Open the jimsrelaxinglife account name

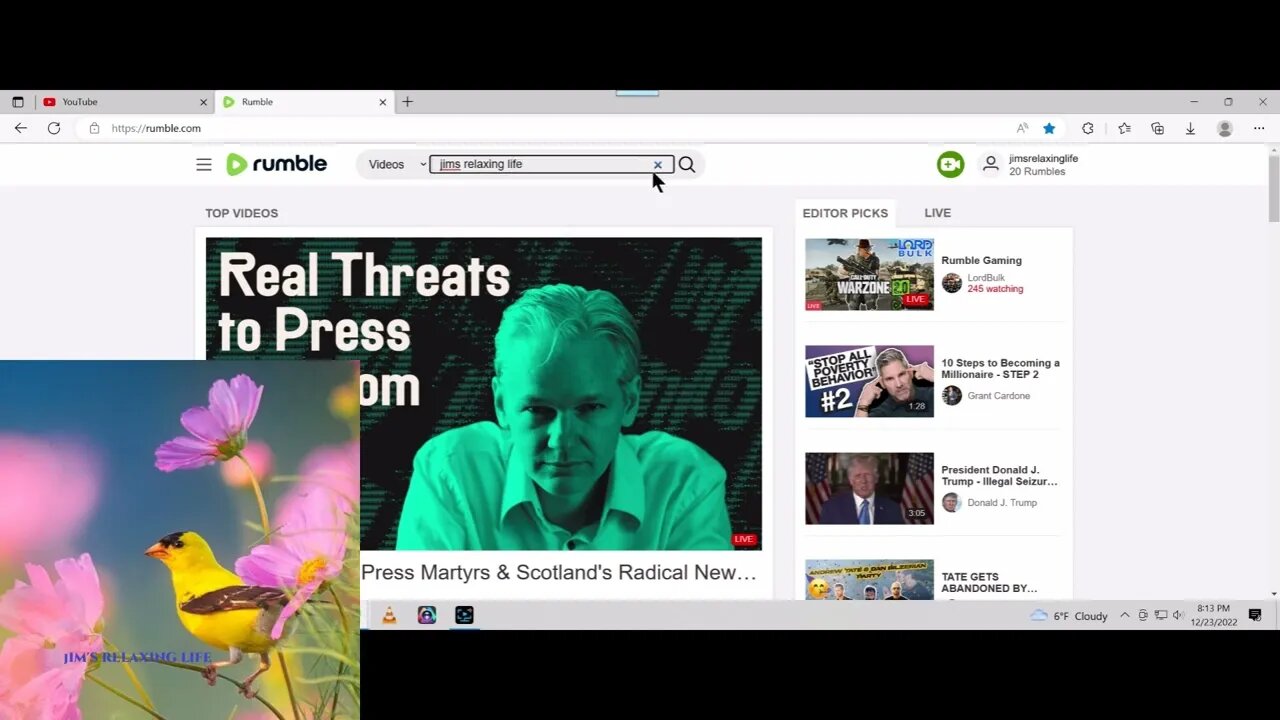[x=1043, y=158]
